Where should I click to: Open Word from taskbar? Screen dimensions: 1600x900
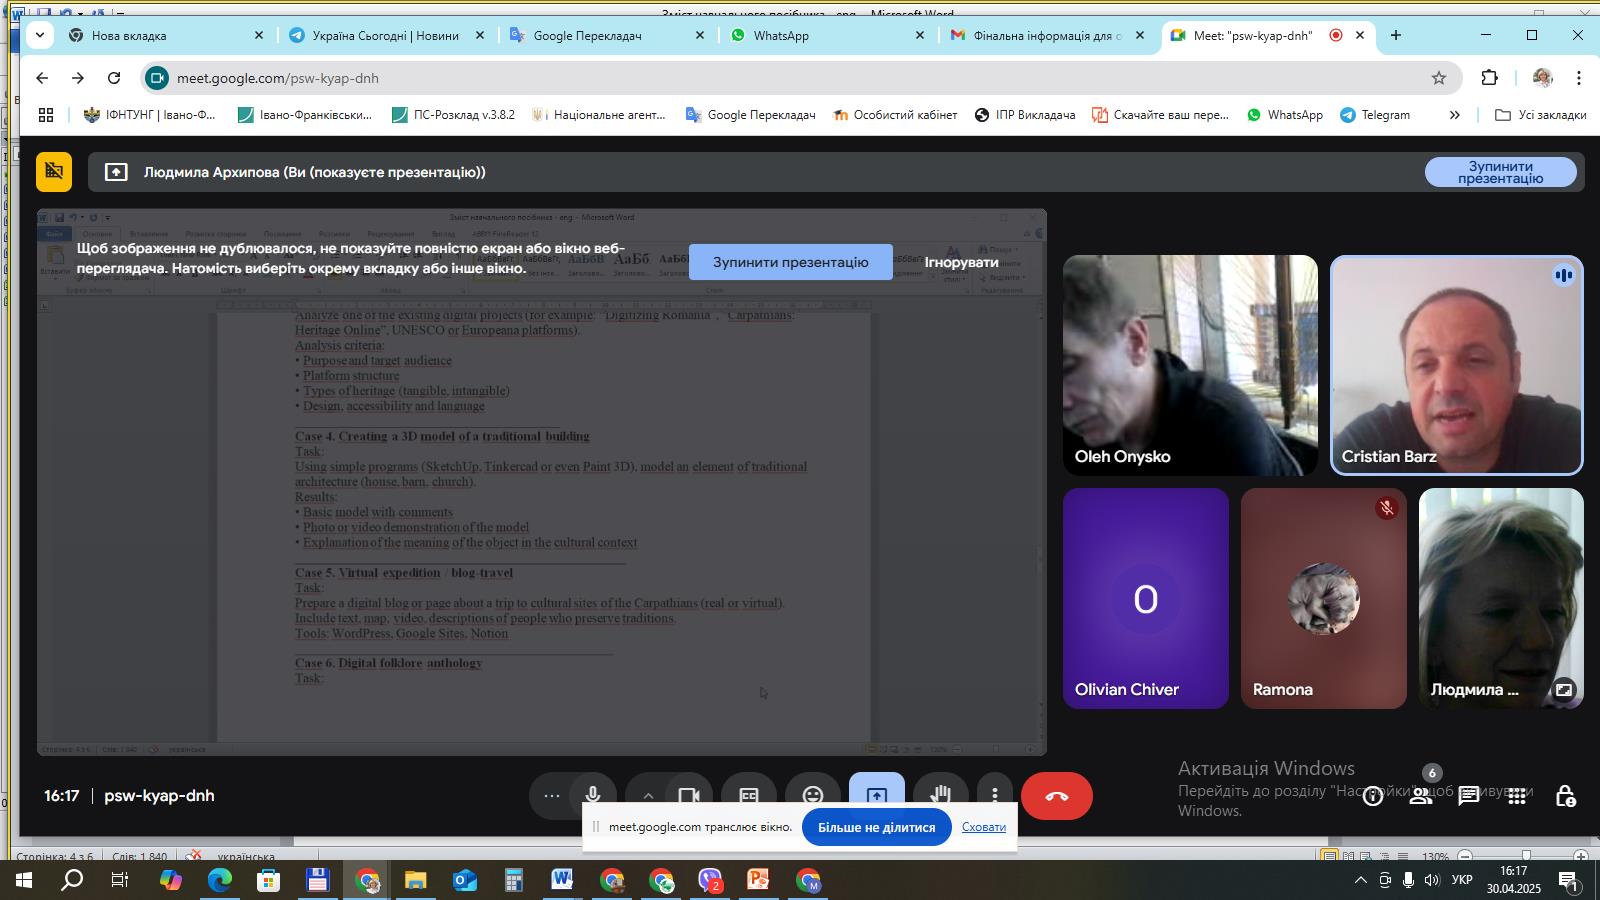click(x=562, y=881)
